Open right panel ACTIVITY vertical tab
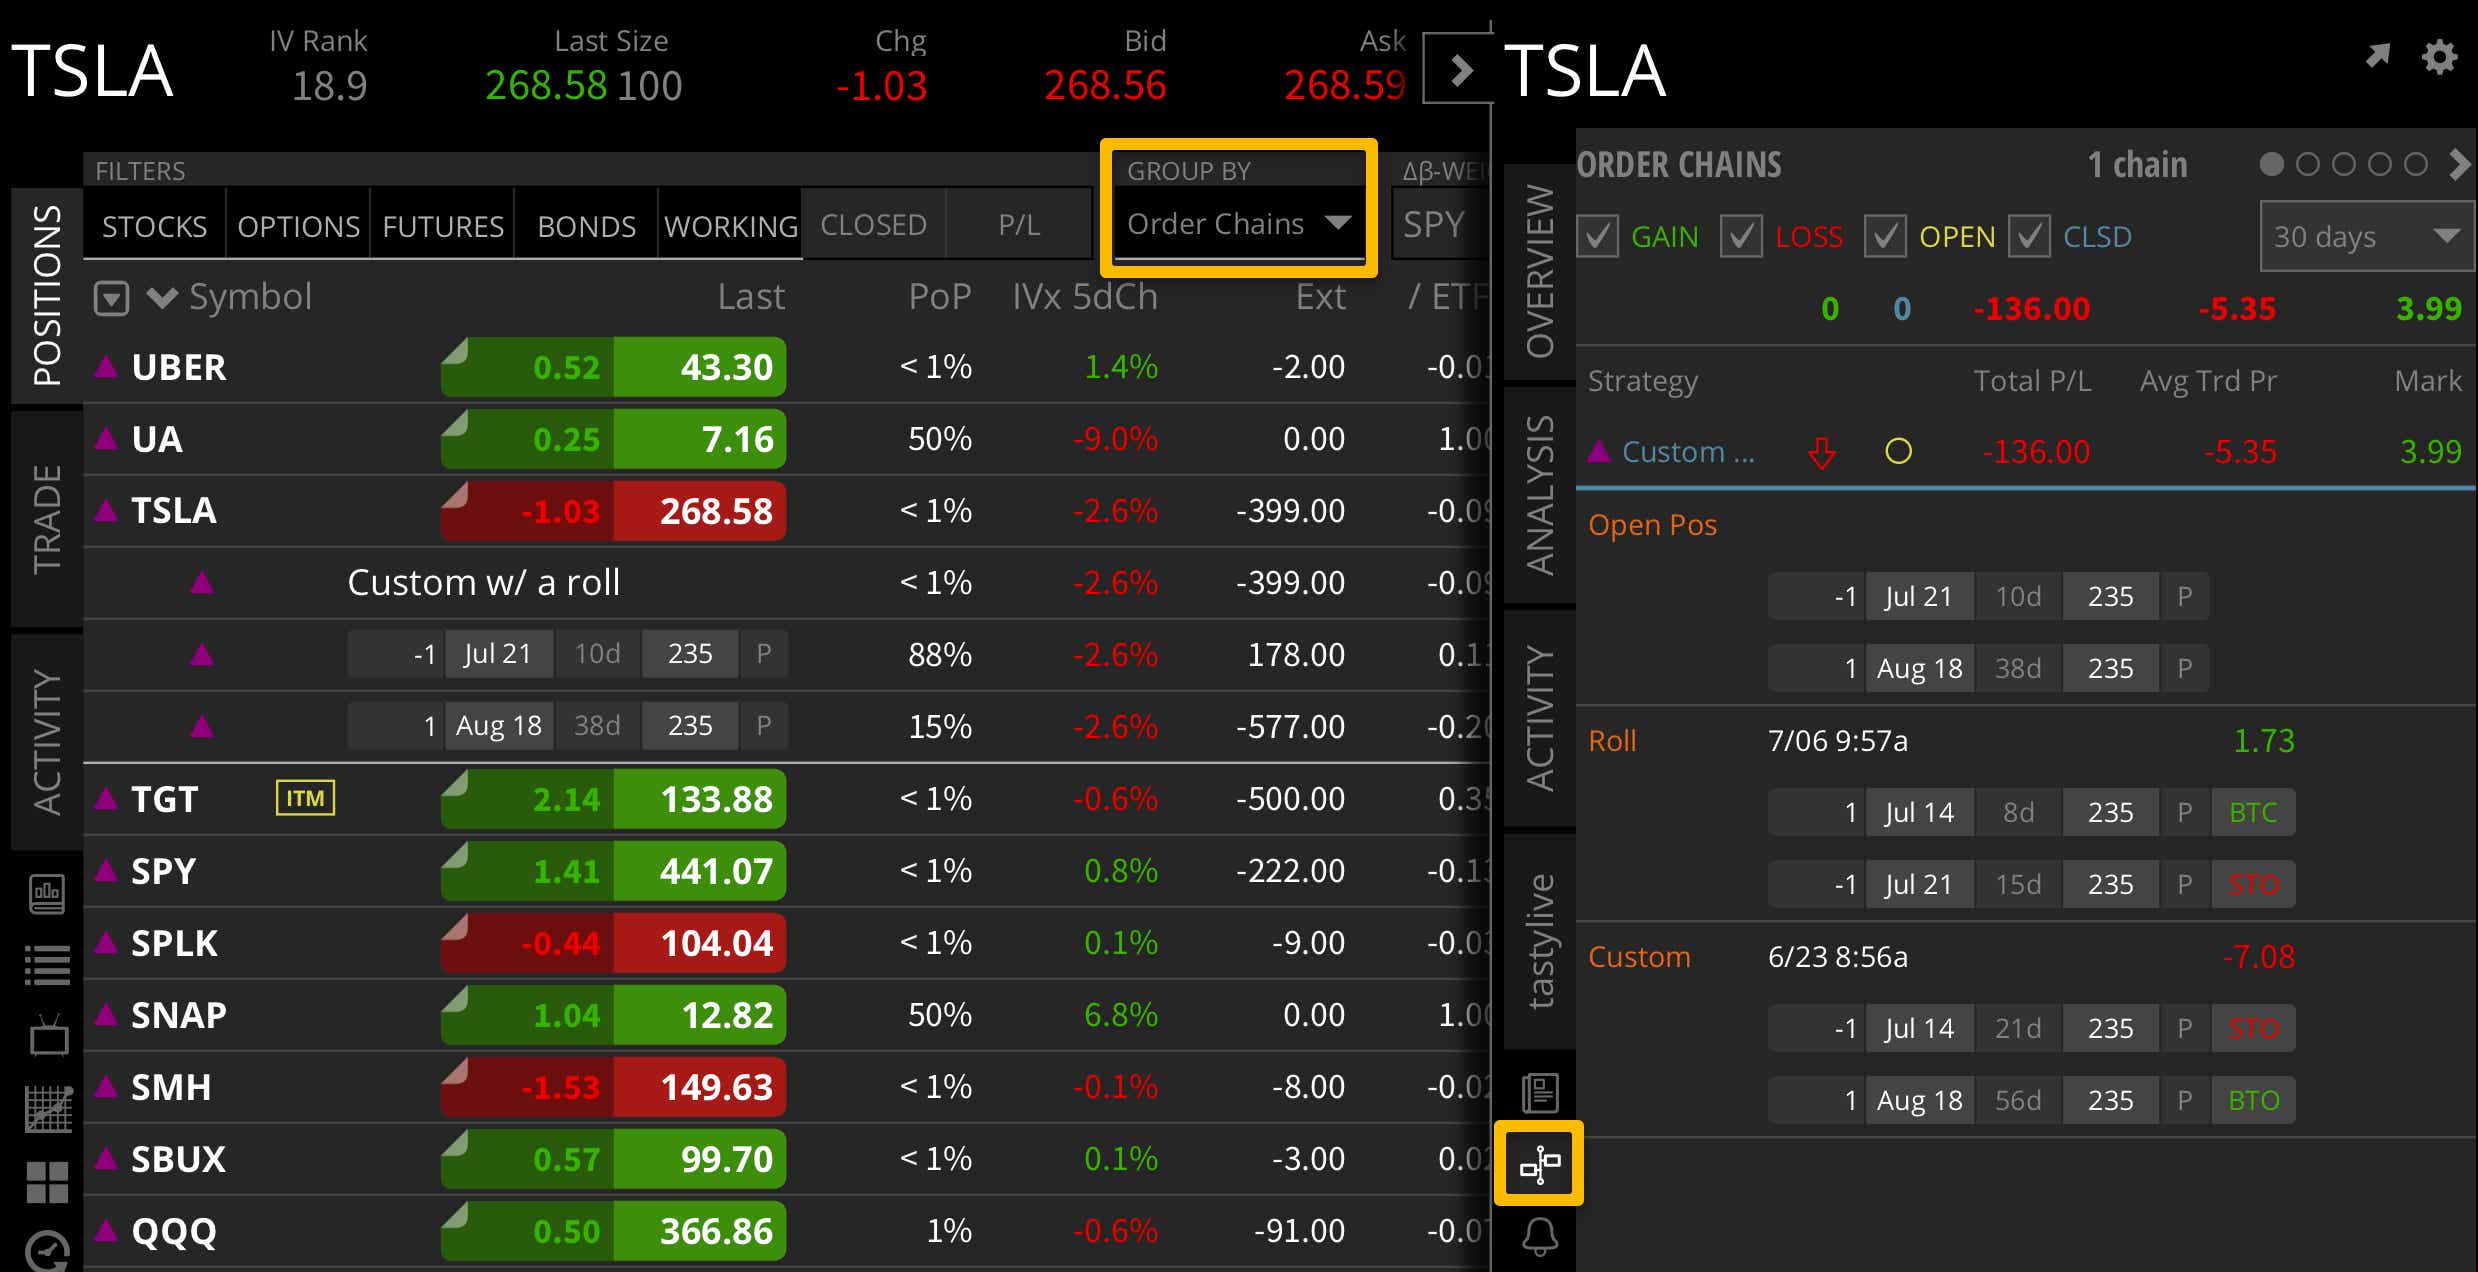Viewport: 2478px width, 1272px height. pos(1539,717)
